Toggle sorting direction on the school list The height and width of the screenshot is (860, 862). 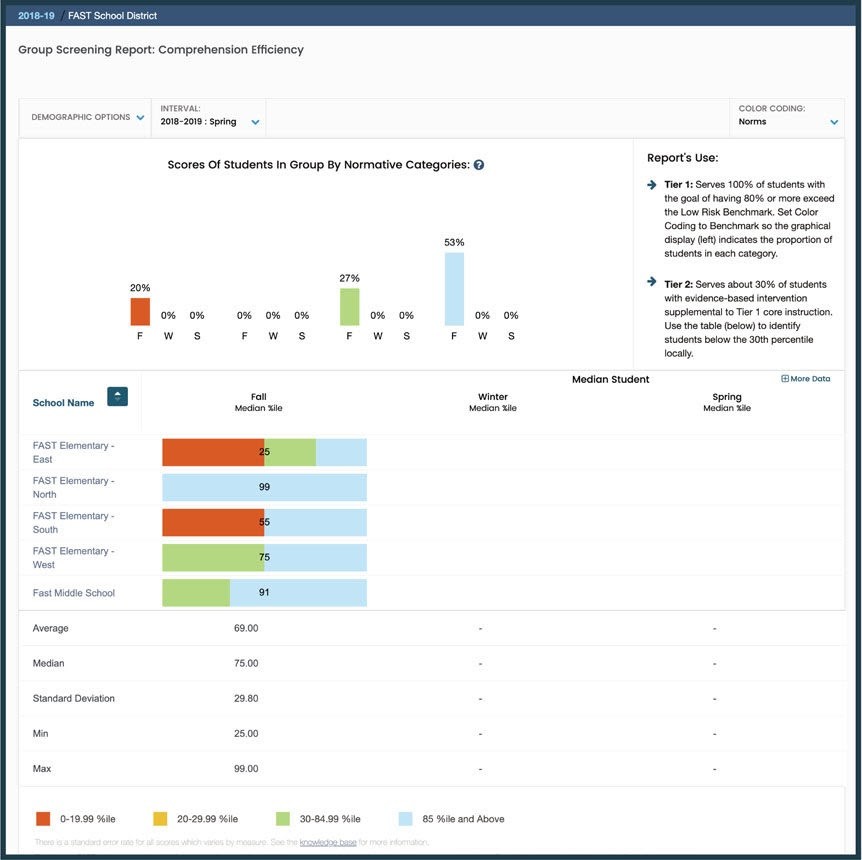click(117, 396)
